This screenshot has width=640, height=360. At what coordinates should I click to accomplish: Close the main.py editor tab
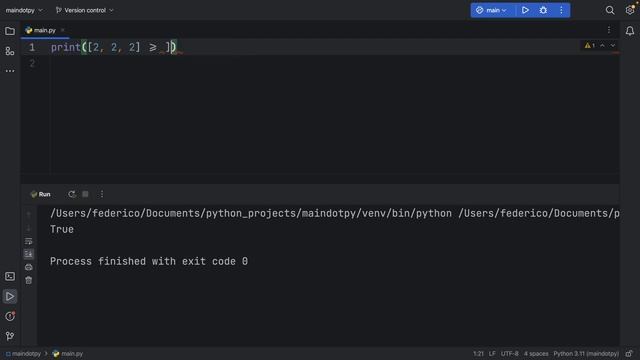(62, 30)
